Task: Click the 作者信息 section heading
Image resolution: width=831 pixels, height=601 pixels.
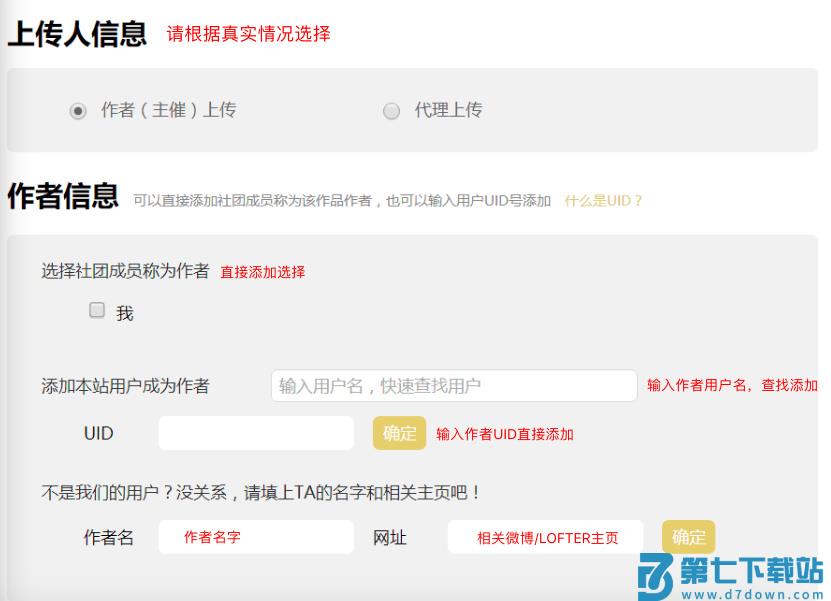Action: coord(63,196)
